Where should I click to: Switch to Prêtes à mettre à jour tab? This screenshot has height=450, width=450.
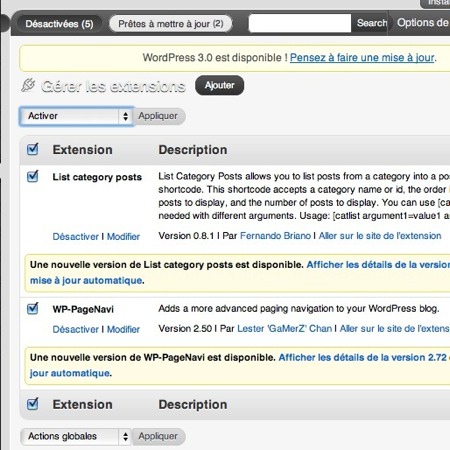tap(171, 24)
